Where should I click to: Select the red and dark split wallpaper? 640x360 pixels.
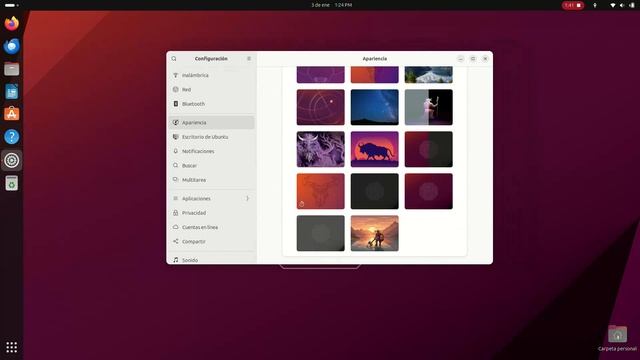(429, 149)
